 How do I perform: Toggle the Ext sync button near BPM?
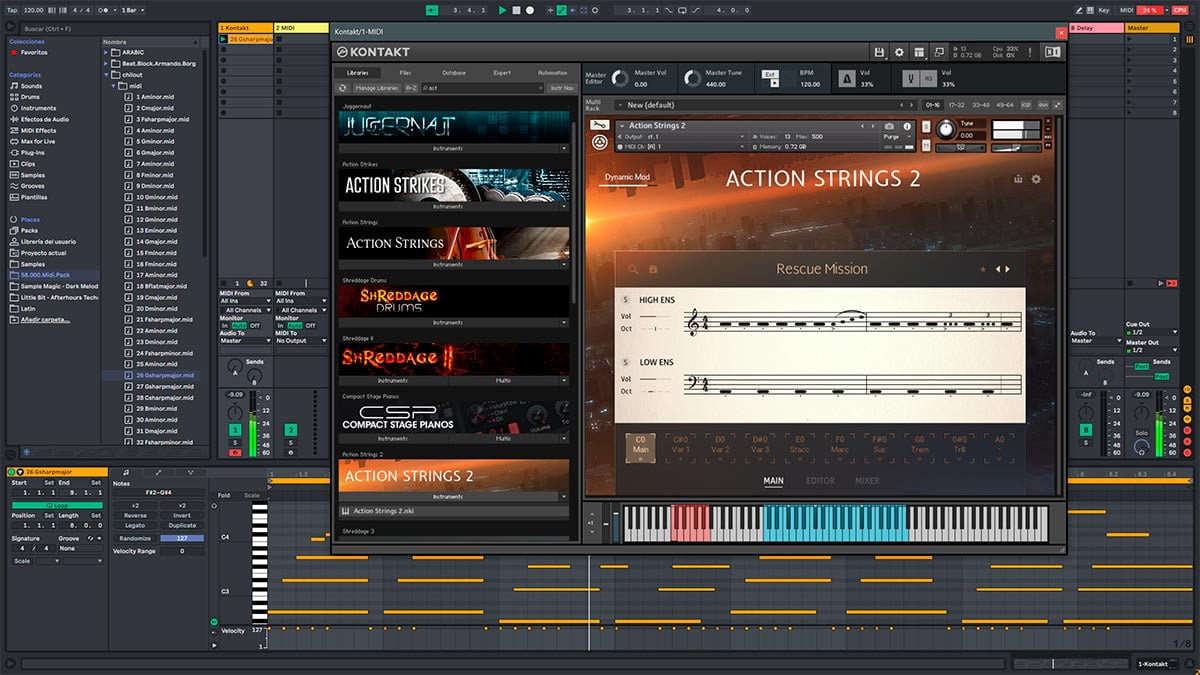coord(770,75)
